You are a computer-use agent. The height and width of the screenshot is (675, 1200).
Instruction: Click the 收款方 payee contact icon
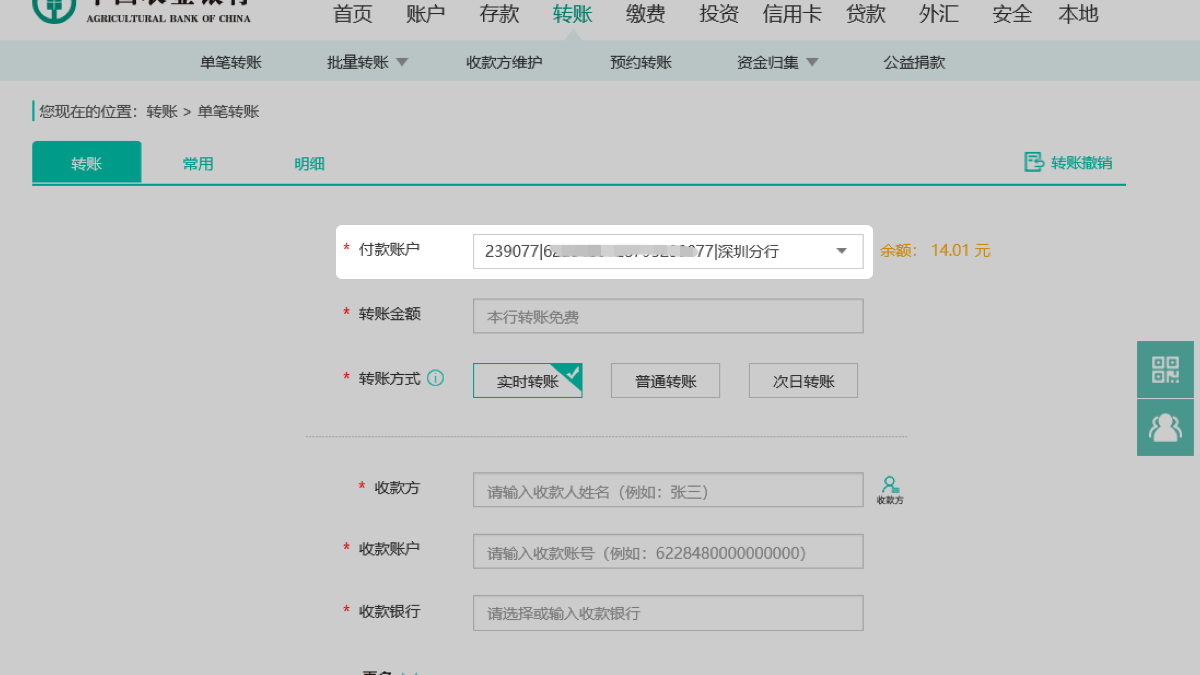point(889,489)
